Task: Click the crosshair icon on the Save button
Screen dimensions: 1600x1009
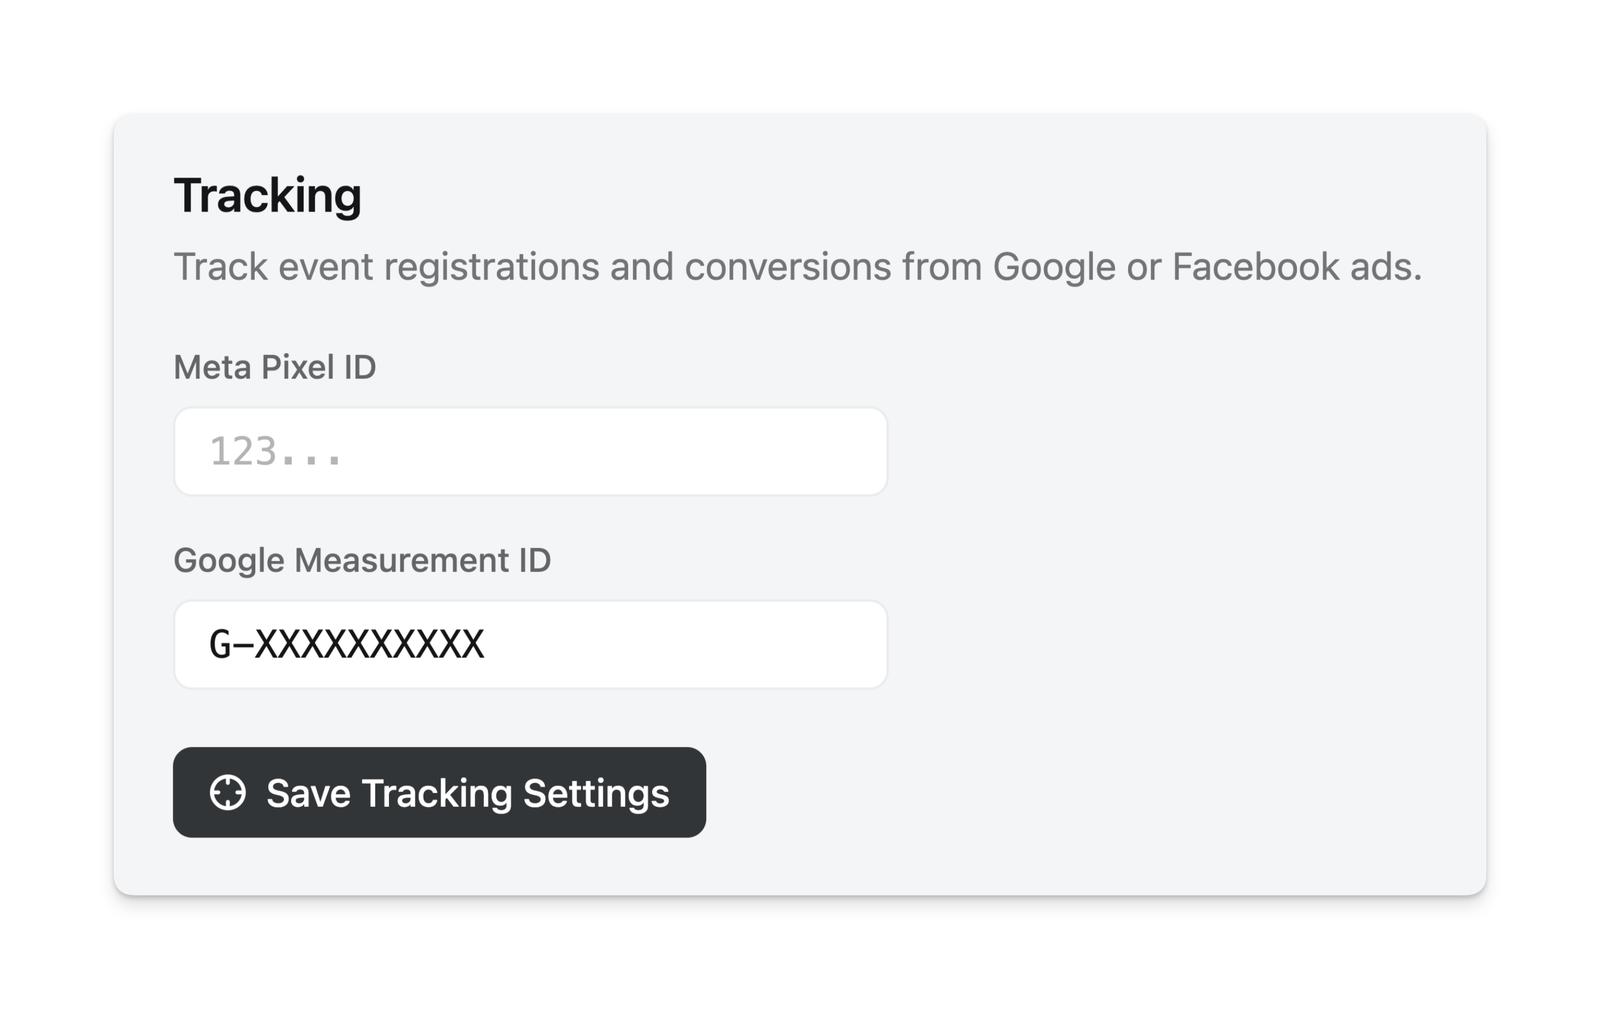Action: (x=227, y=792)
